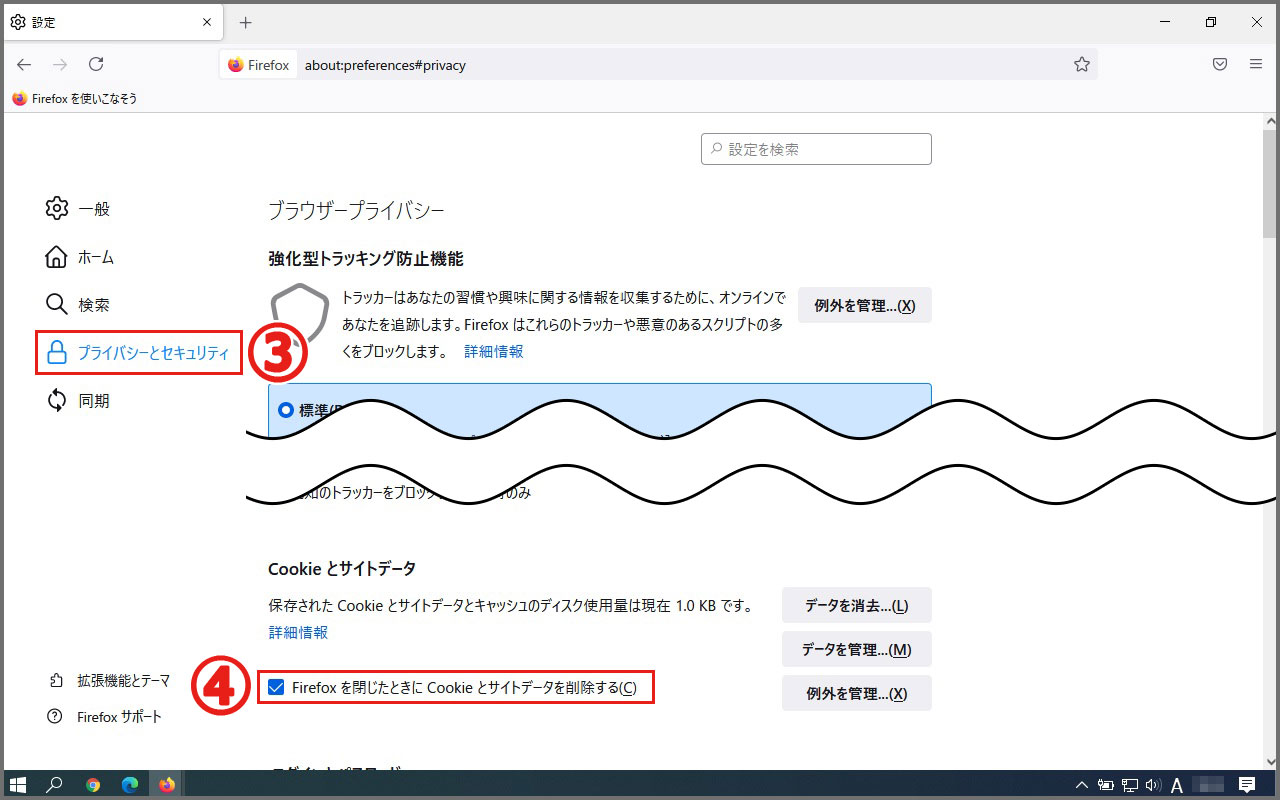Open the 検索 settings category

pyautogui.click(x=77, y=305)
